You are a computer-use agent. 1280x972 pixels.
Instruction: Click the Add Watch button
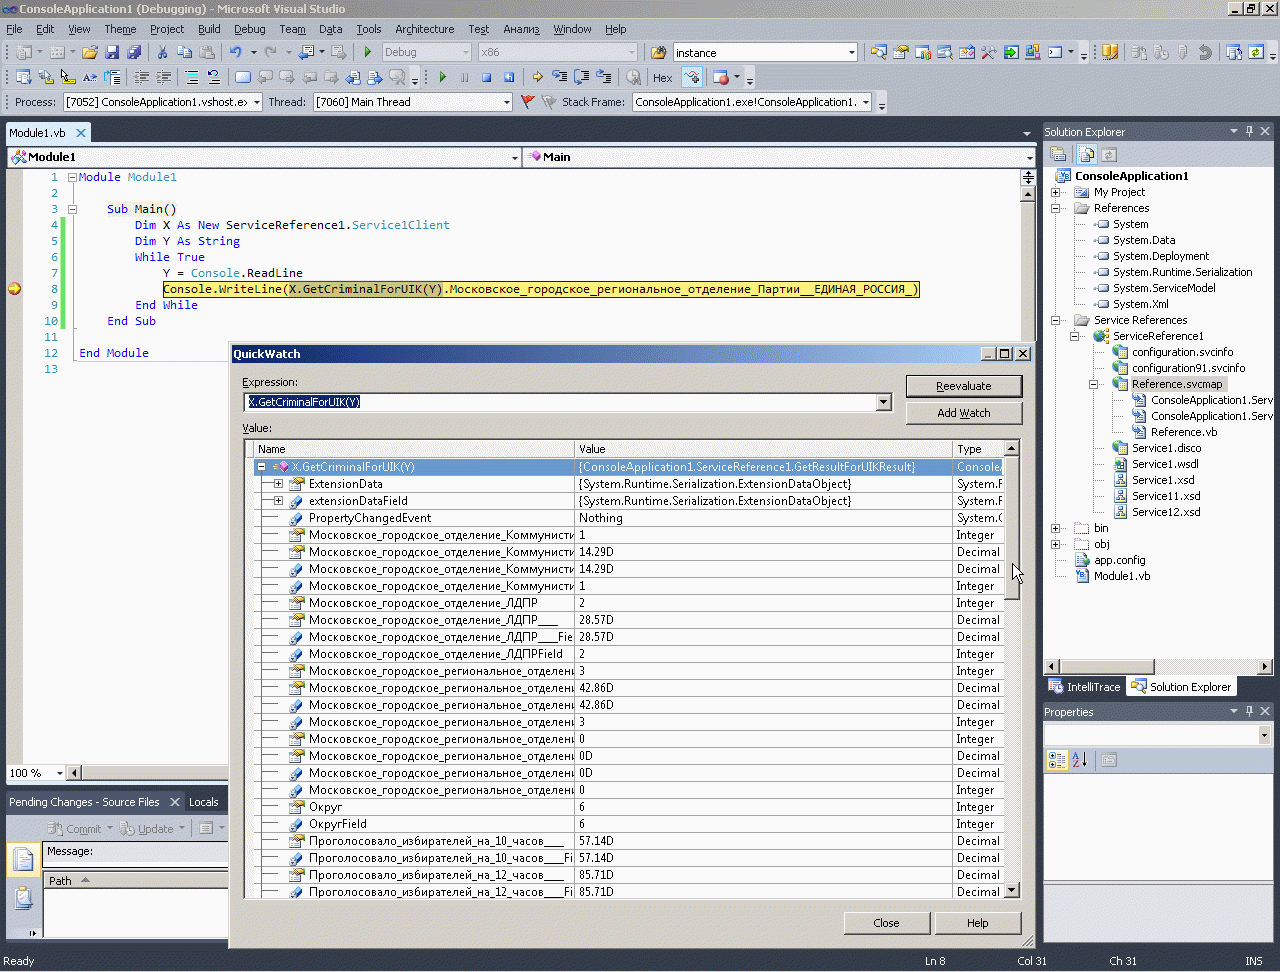(963, 413)
